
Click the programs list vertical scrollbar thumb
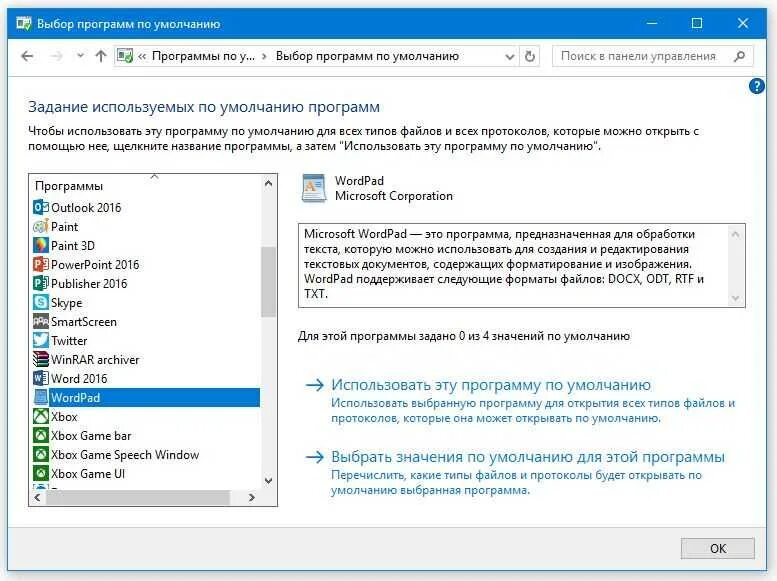268,281
